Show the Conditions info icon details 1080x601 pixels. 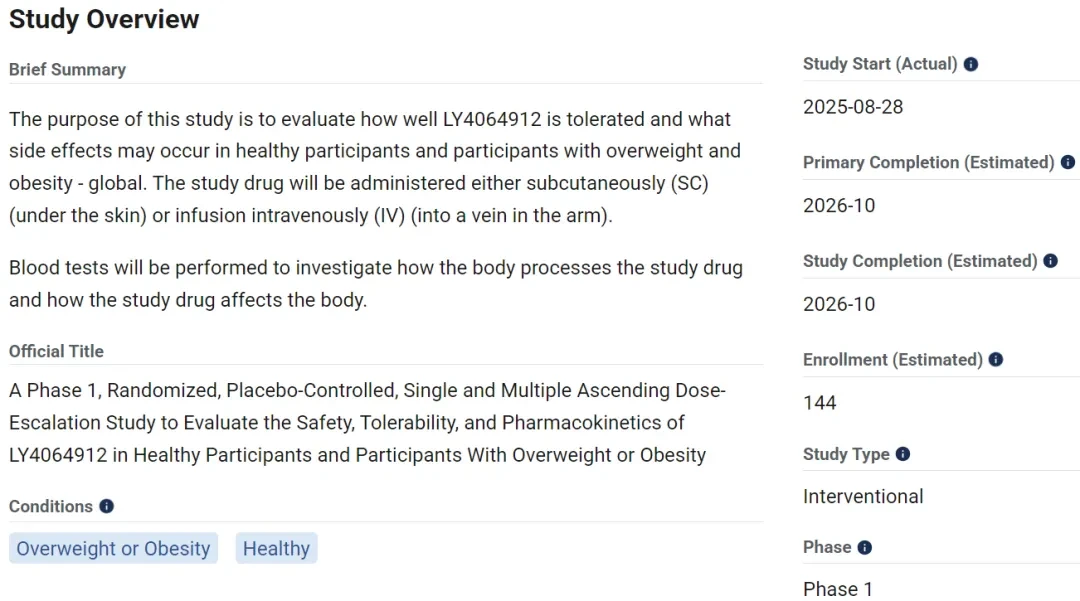click(x=106, y=506)
